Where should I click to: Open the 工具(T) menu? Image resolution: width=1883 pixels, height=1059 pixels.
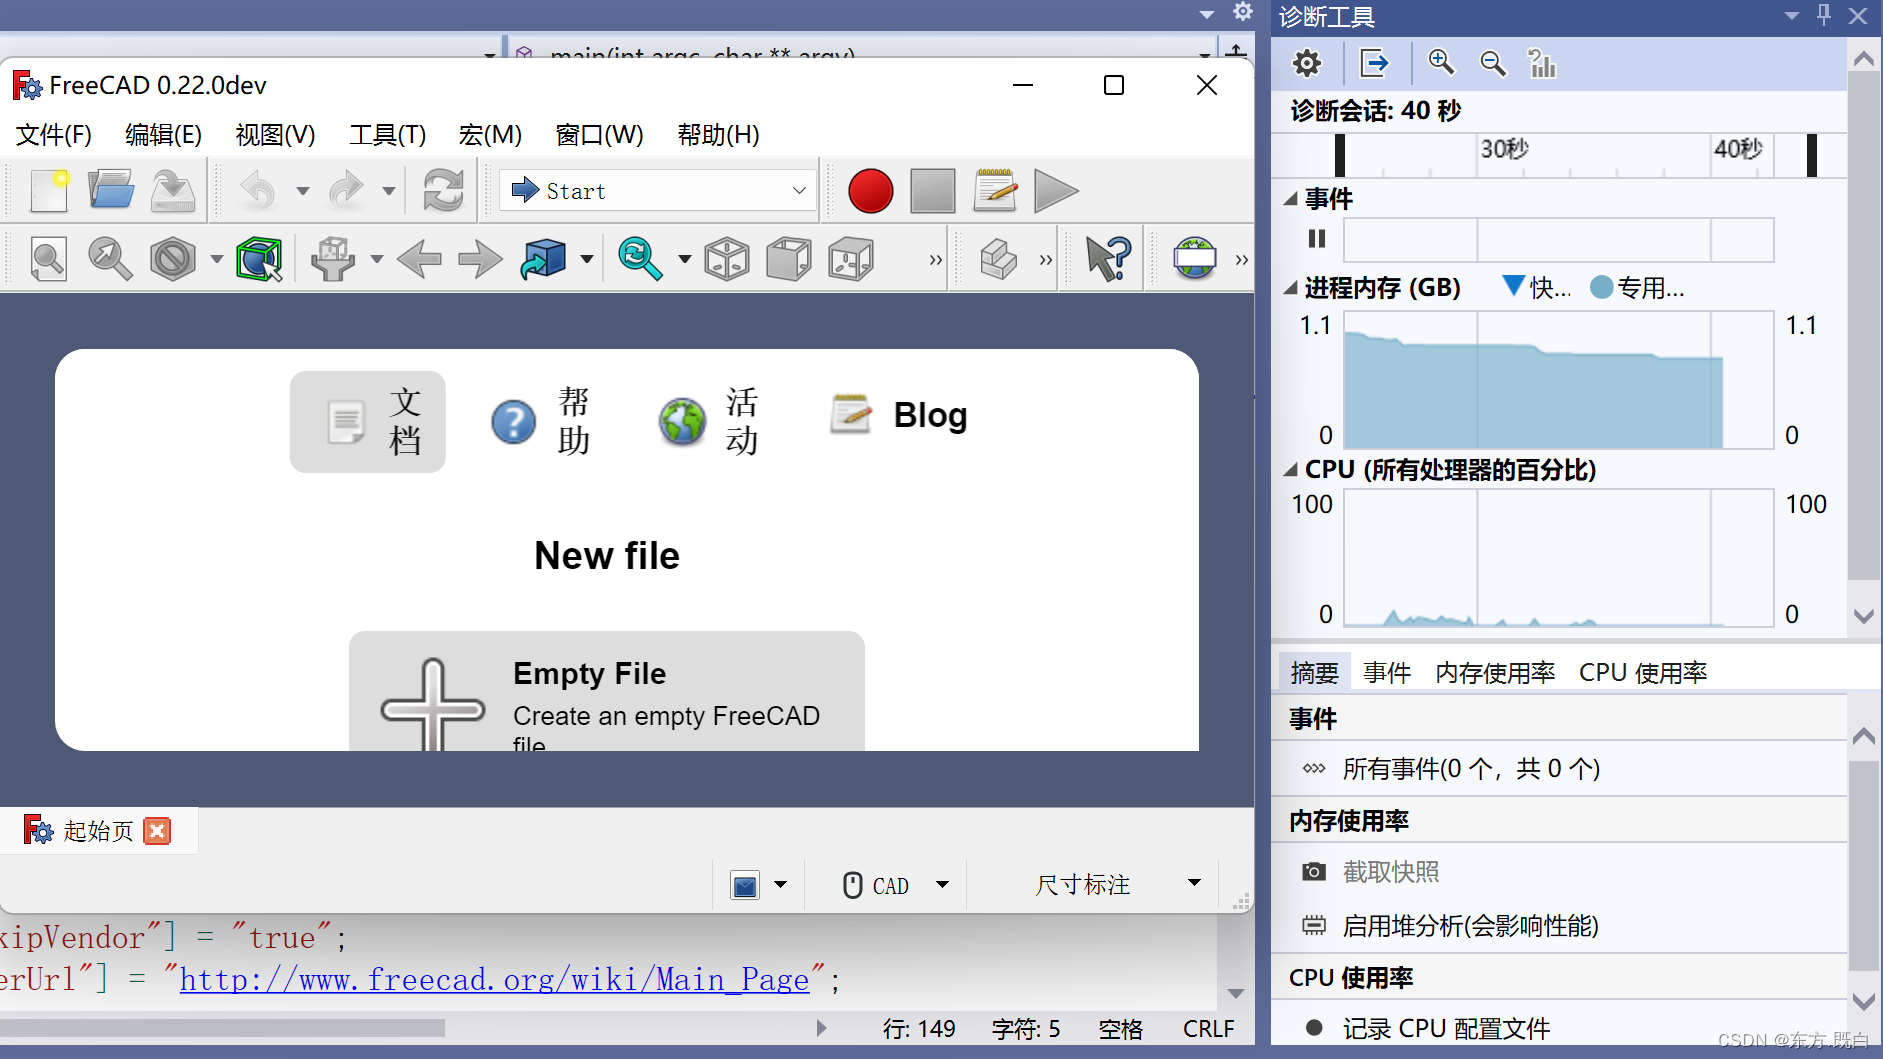click(x=386, y=135)
